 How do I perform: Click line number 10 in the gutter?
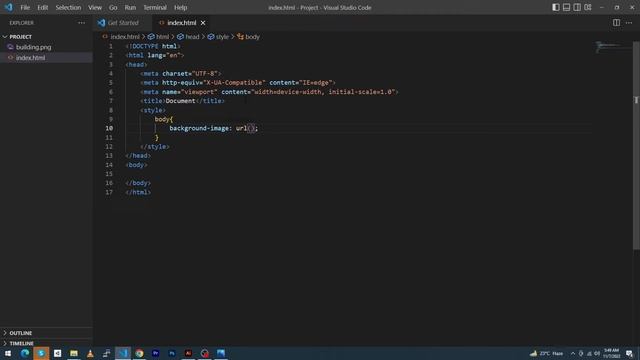pos(109,128)
